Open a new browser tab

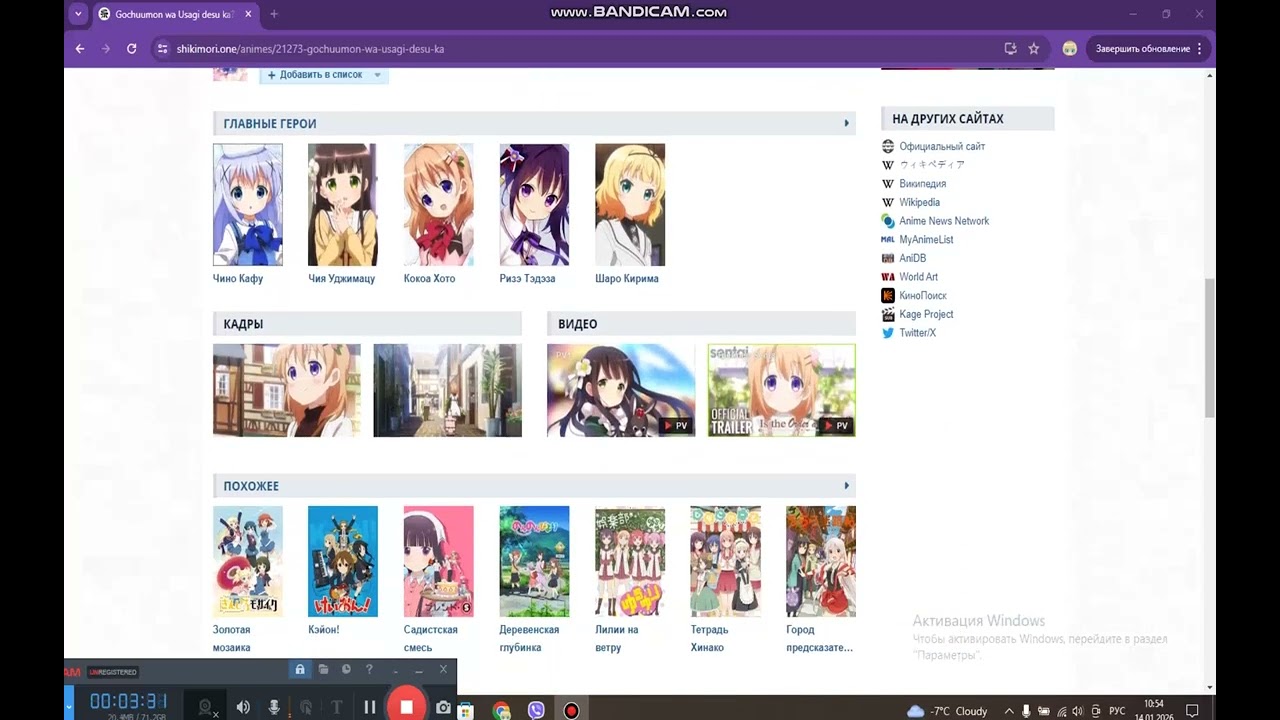click(274, 14)
